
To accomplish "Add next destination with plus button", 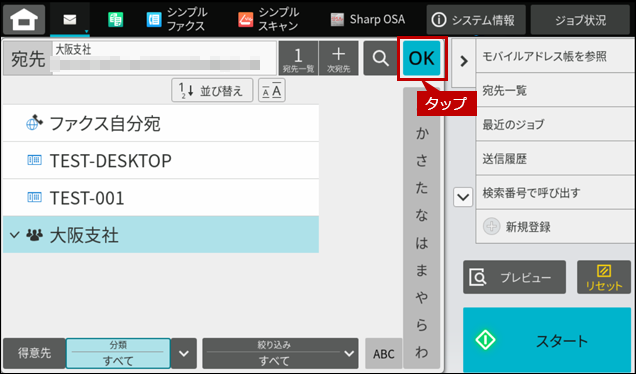I will pos(338,58).
